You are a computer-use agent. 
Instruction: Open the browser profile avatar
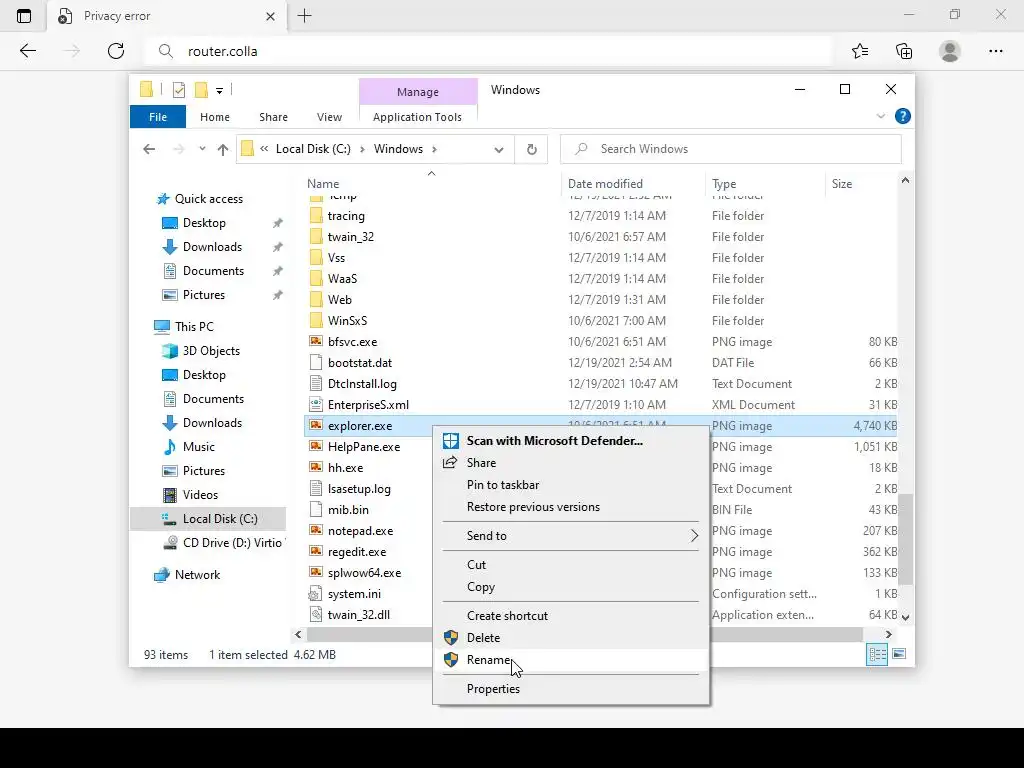pos(950,51)
